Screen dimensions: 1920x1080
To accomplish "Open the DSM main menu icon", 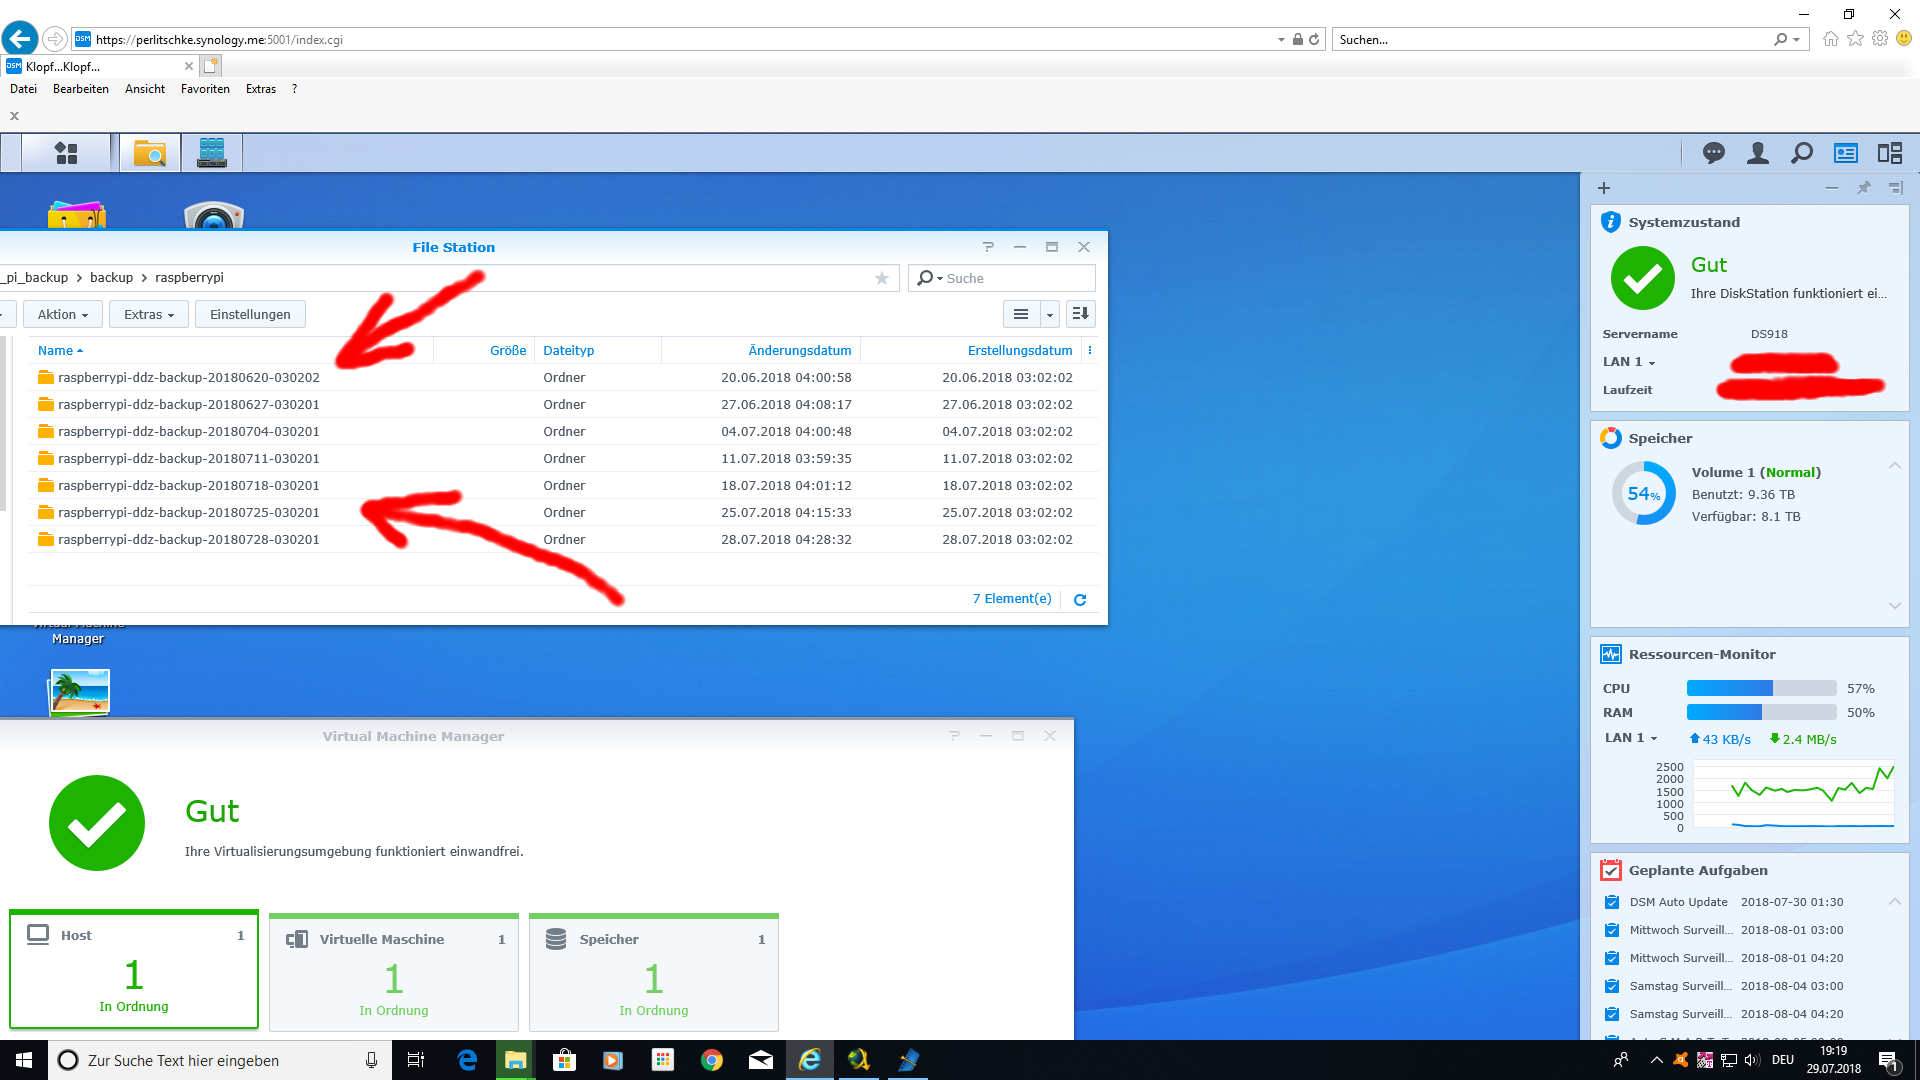I will [x=66, y=153].
